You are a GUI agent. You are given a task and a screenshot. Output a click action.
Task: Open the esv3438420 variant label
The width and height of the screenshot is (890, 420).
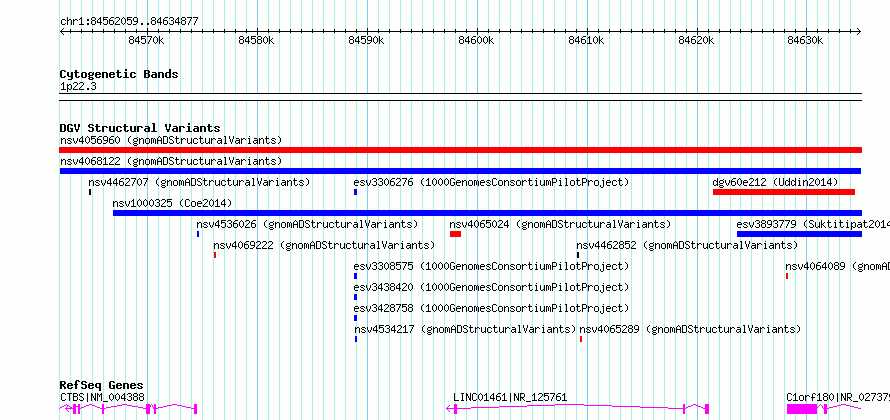(x=492, y=287)
